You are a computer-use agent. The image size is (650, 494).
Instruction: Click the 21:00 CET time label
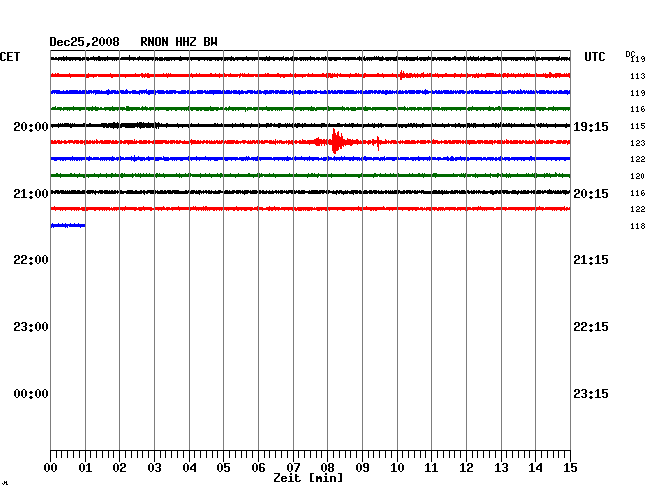(31, 194)
